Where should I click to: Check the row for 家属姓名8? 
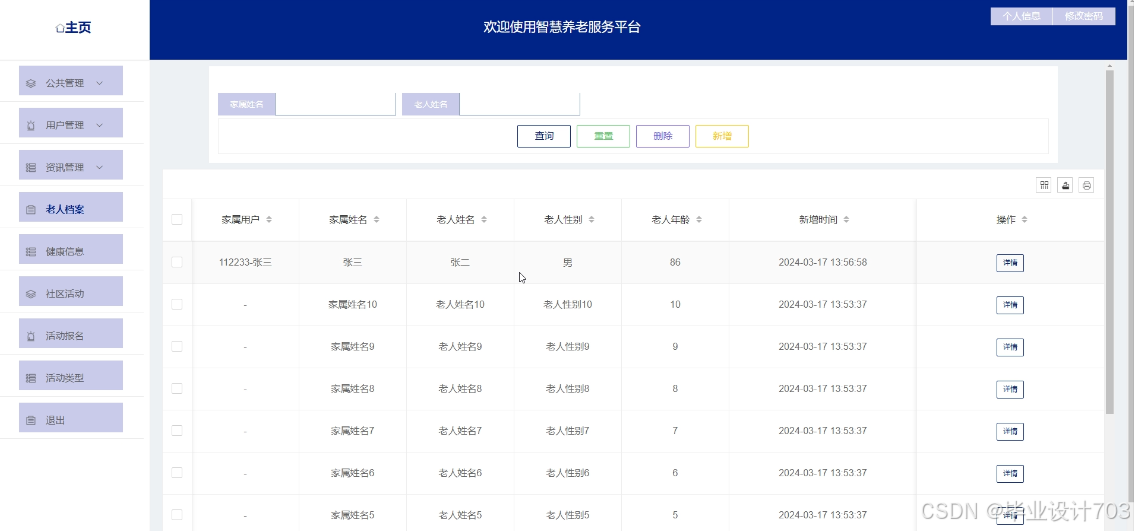coord(177,388)
